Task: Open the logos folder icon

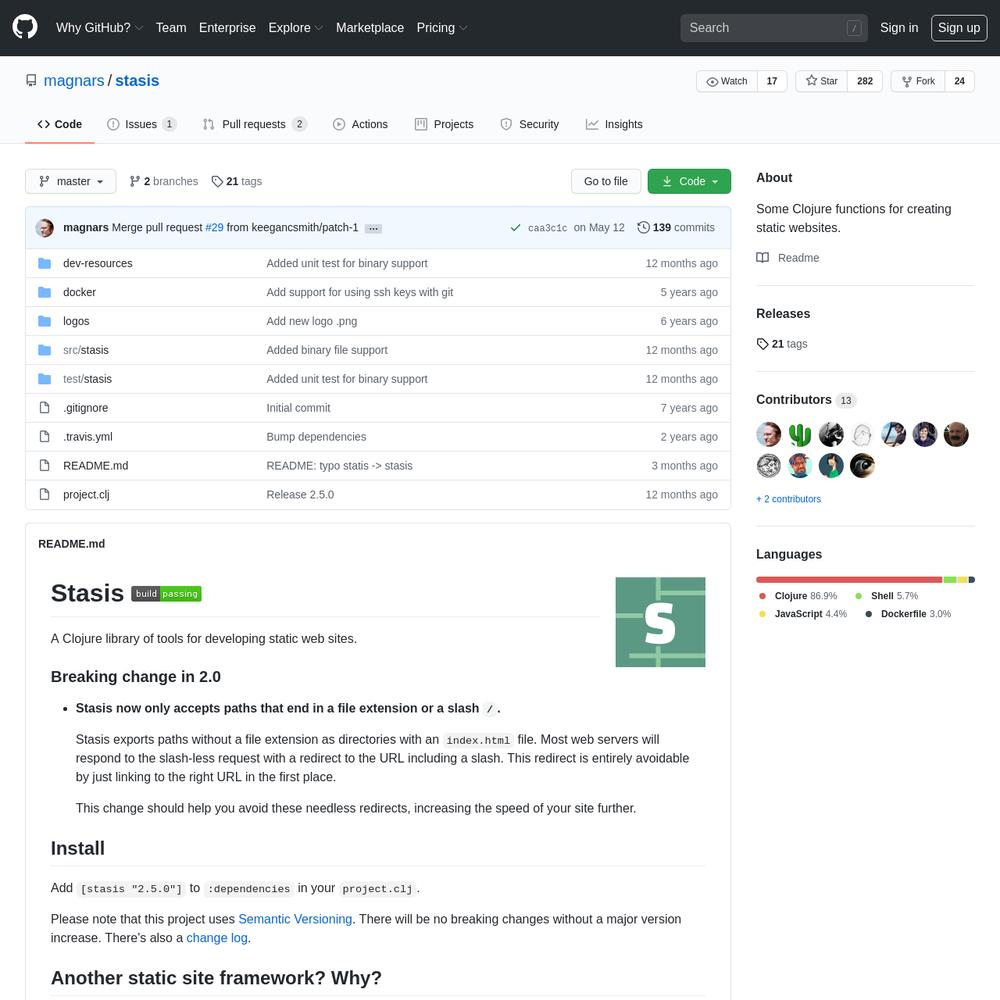Action: click(x=44, y=321)
